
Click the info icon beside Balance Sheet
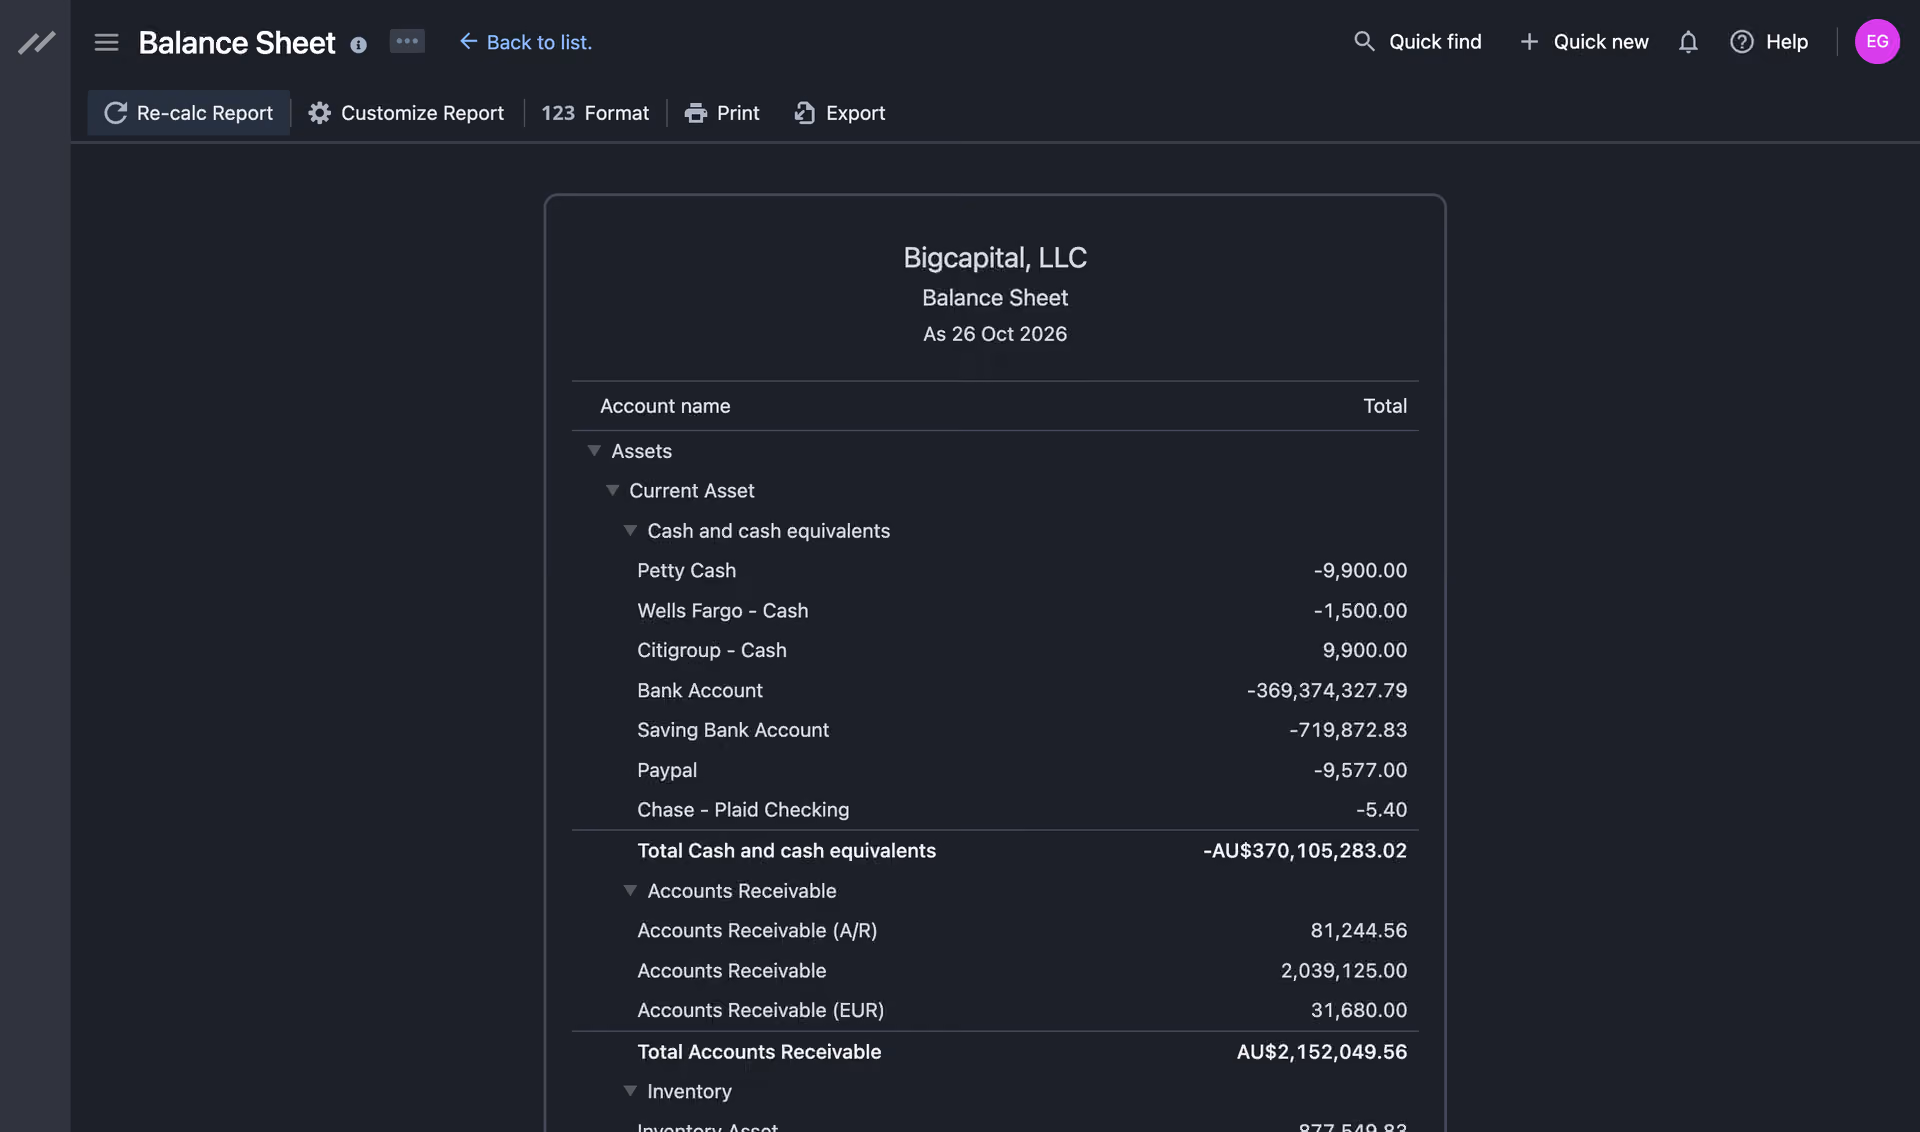(x=358, y=44)
